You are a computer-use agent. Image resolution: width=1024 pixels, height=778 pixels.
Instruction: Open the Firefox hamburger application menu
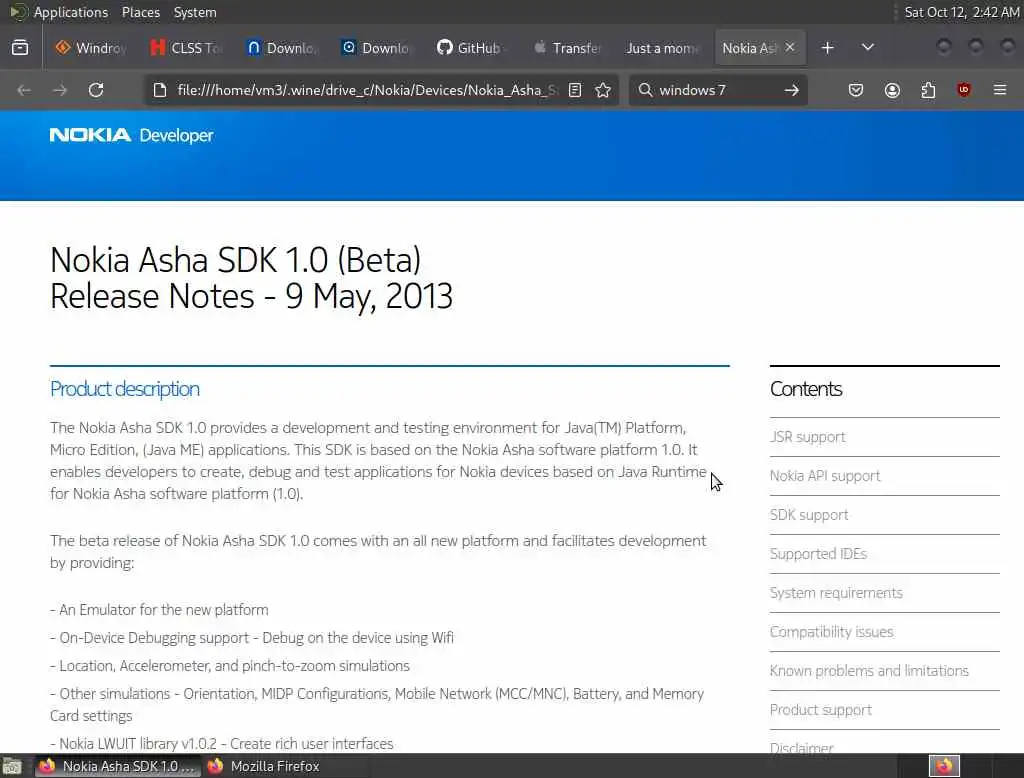(1000, 90)
